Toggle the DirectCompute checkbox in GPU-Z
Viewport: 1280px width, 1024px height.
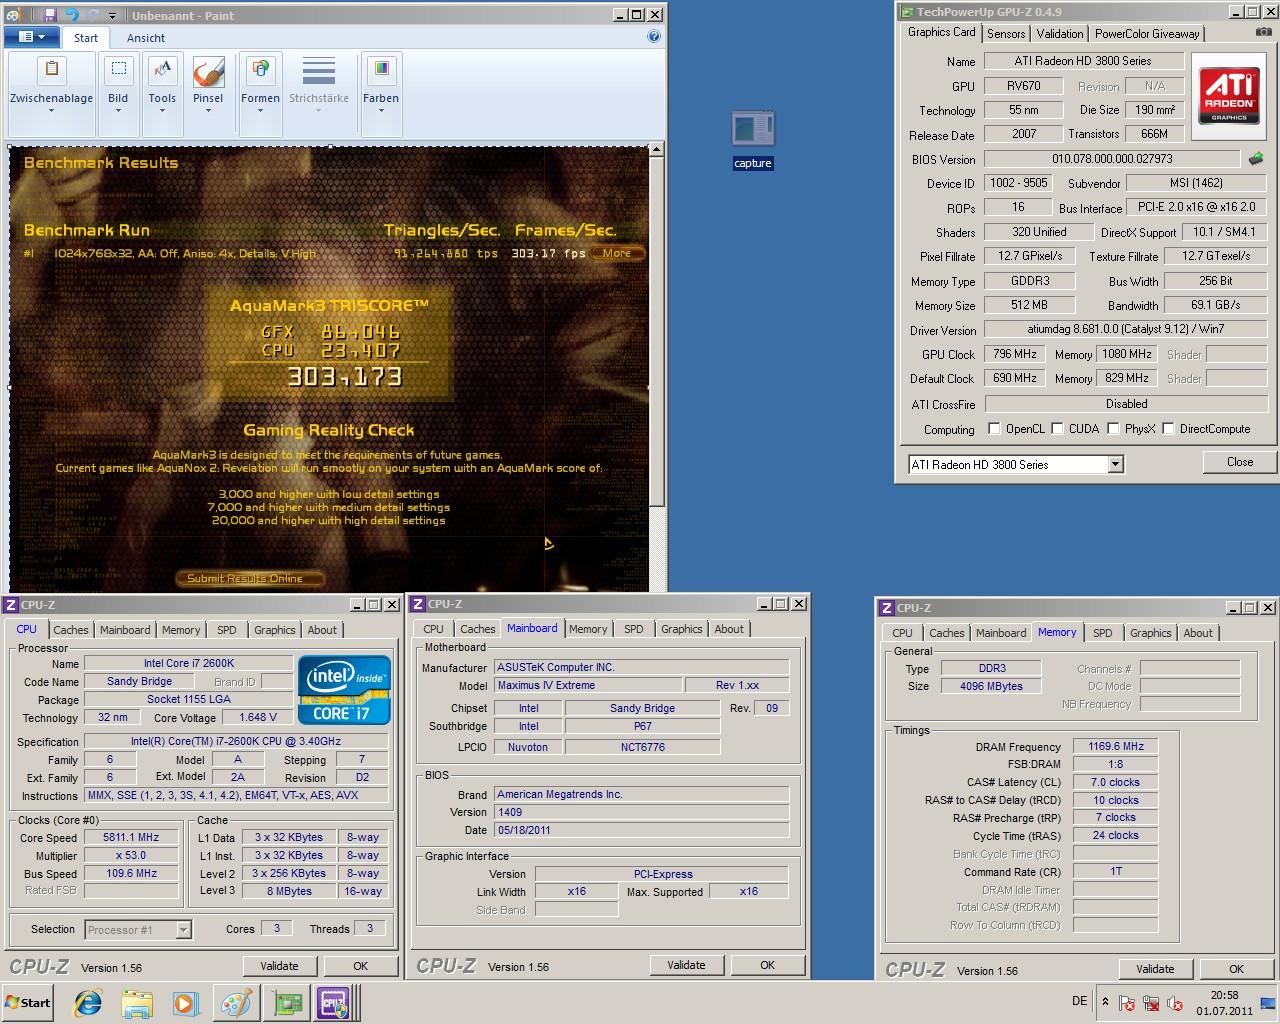coord(1168,428)
